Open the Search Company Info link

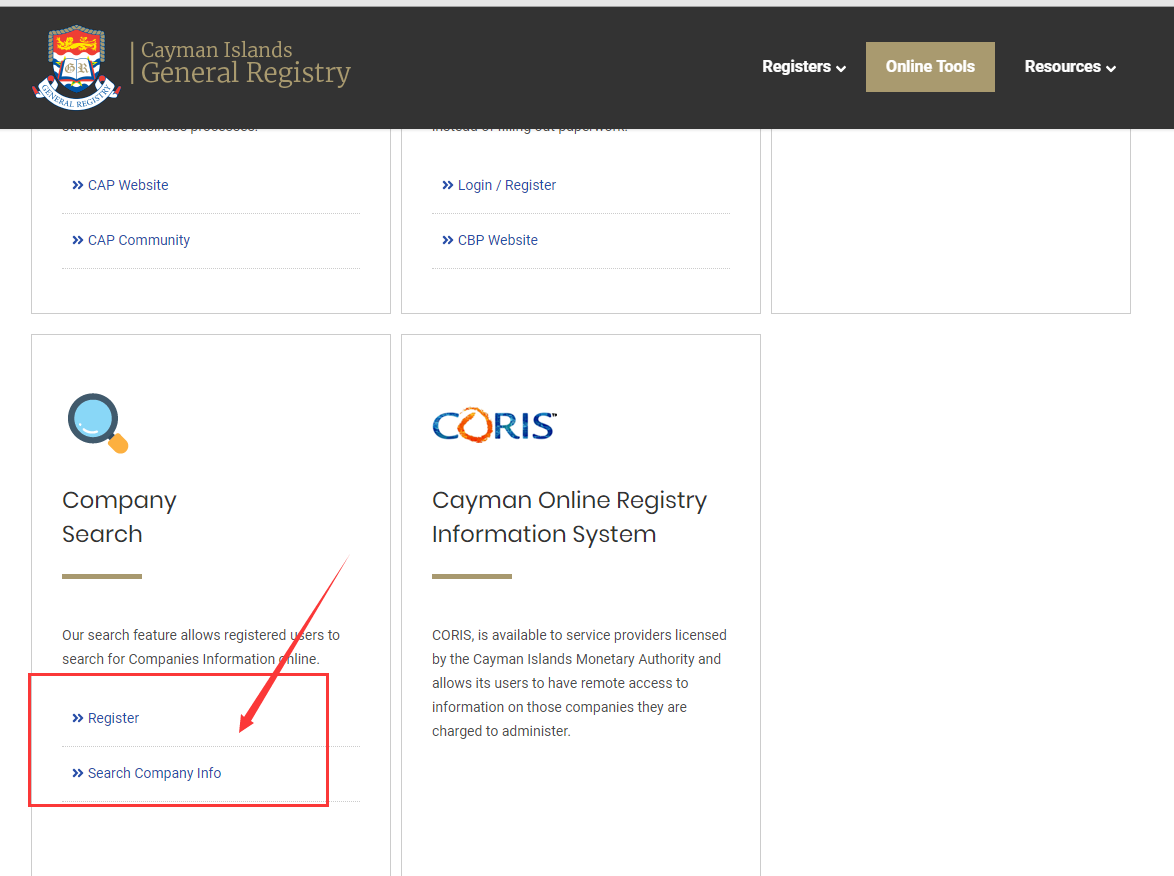[x=154, y=773]
